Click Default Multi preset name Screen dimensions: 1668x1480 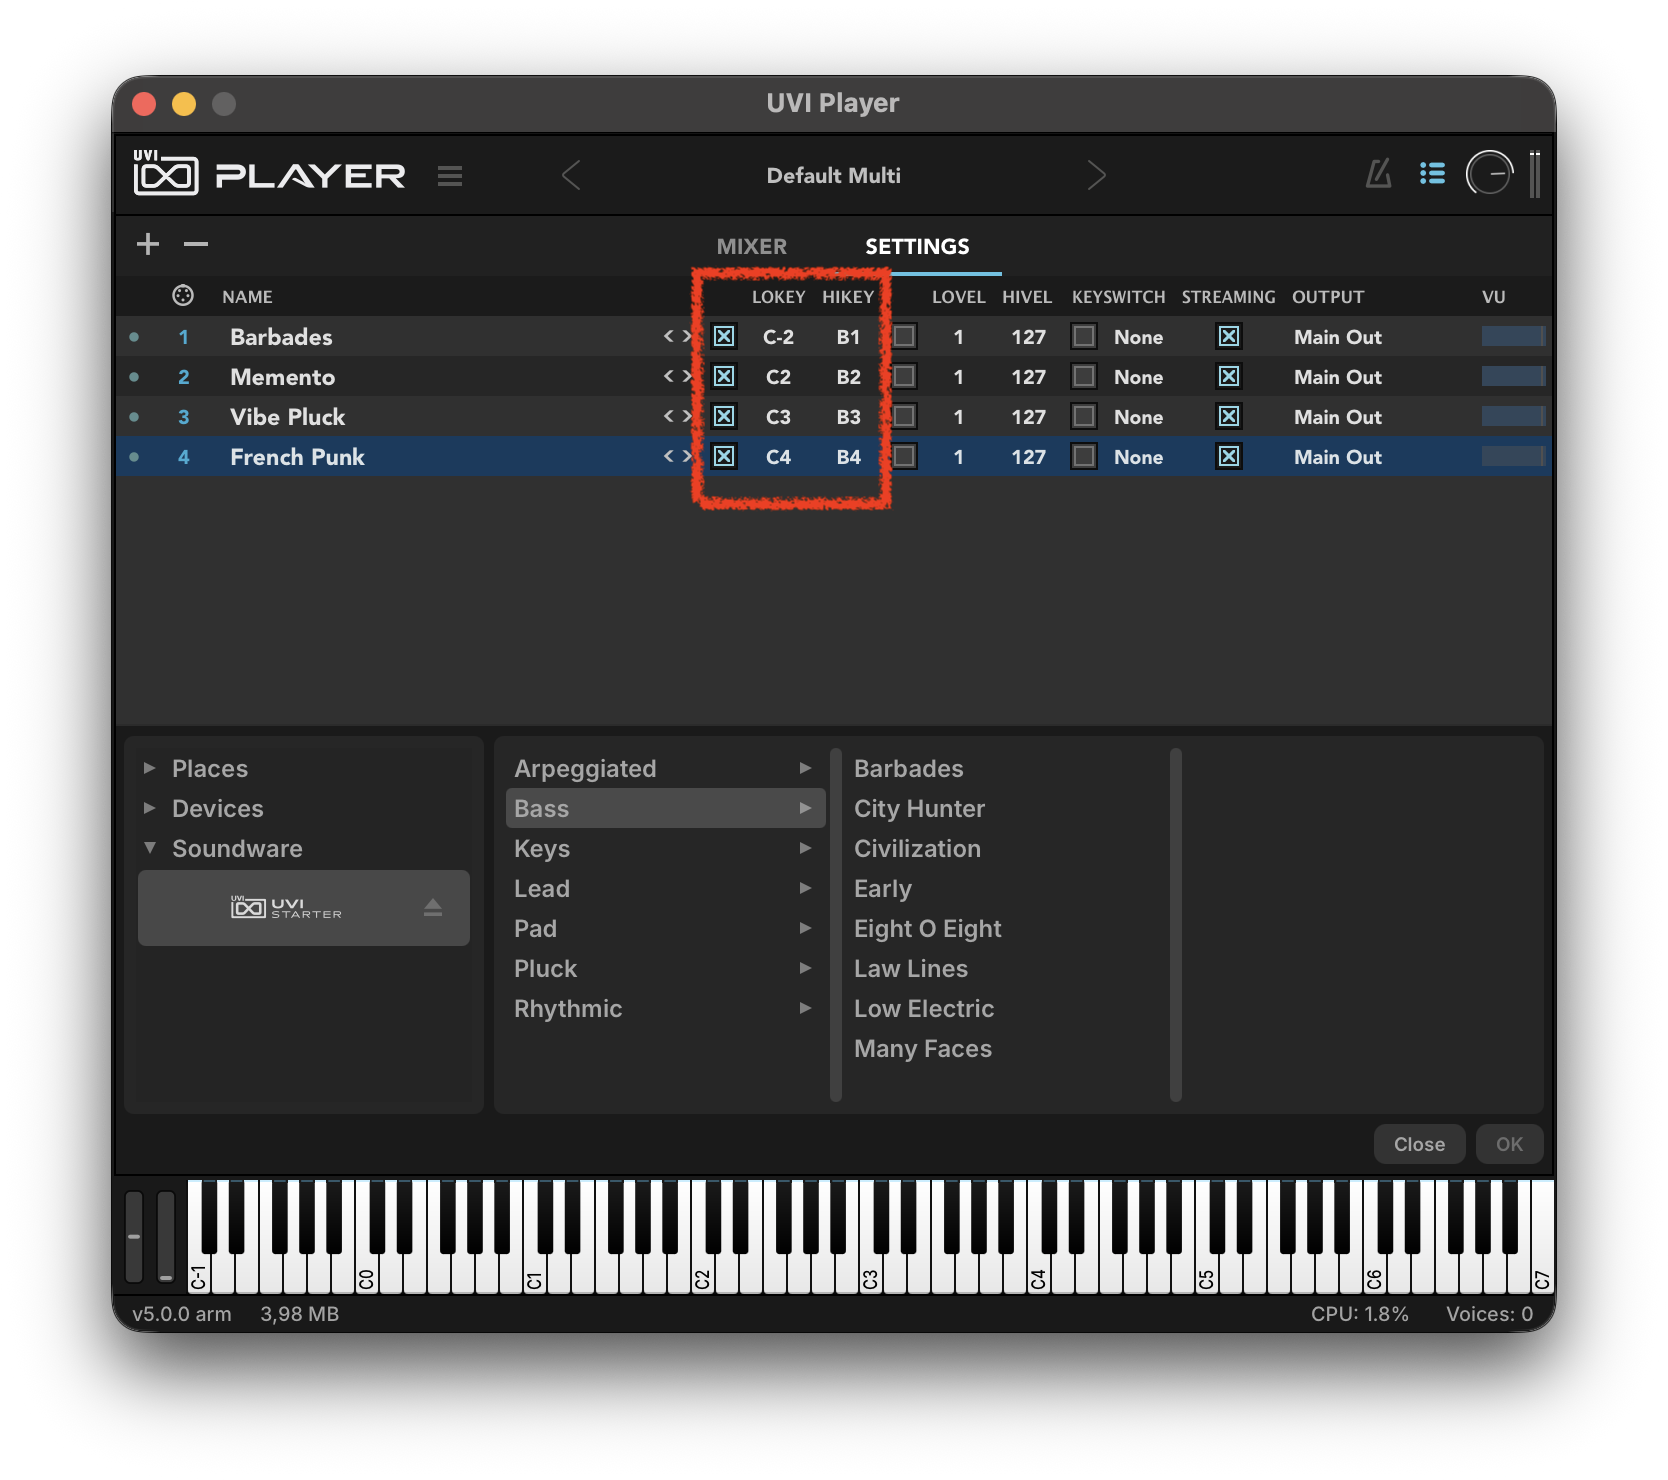coord(833,176)
